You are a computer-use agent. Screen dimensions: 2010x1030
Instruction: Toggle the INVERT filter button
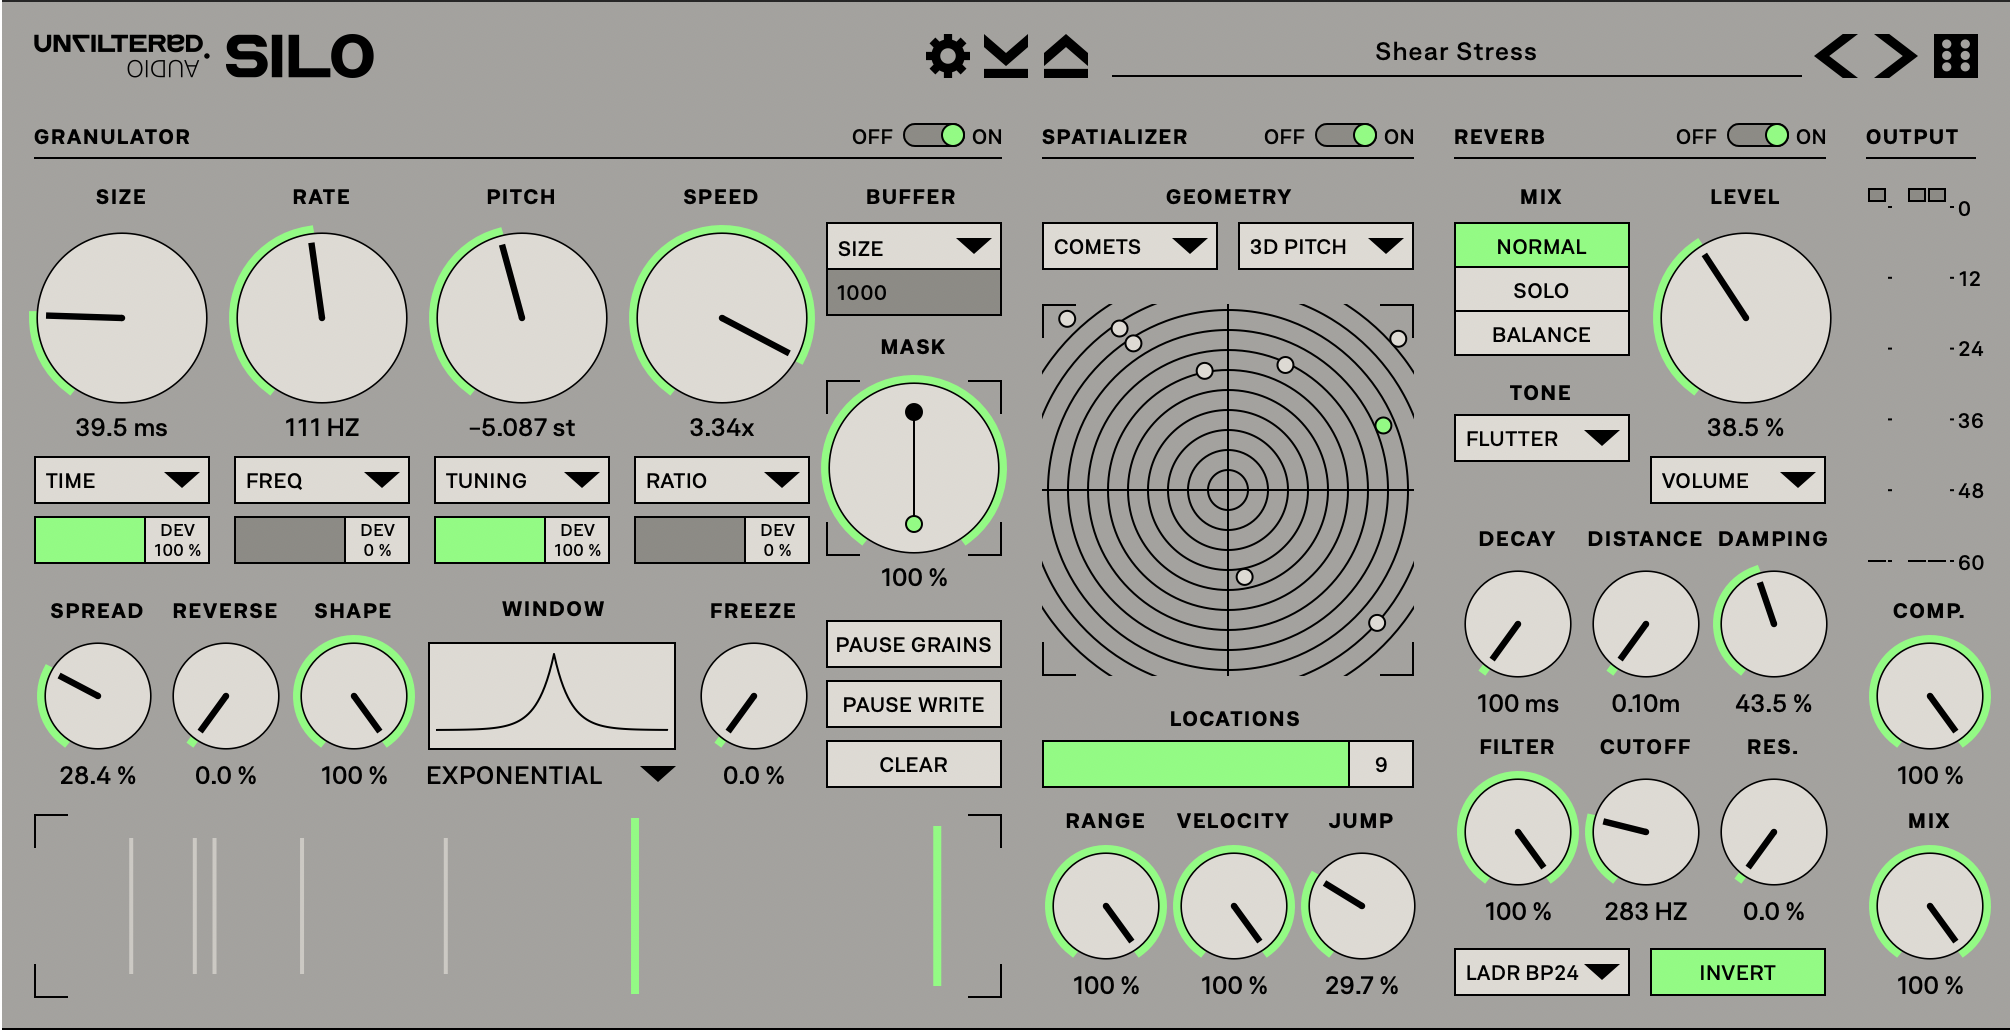[x=1738, y=972]
